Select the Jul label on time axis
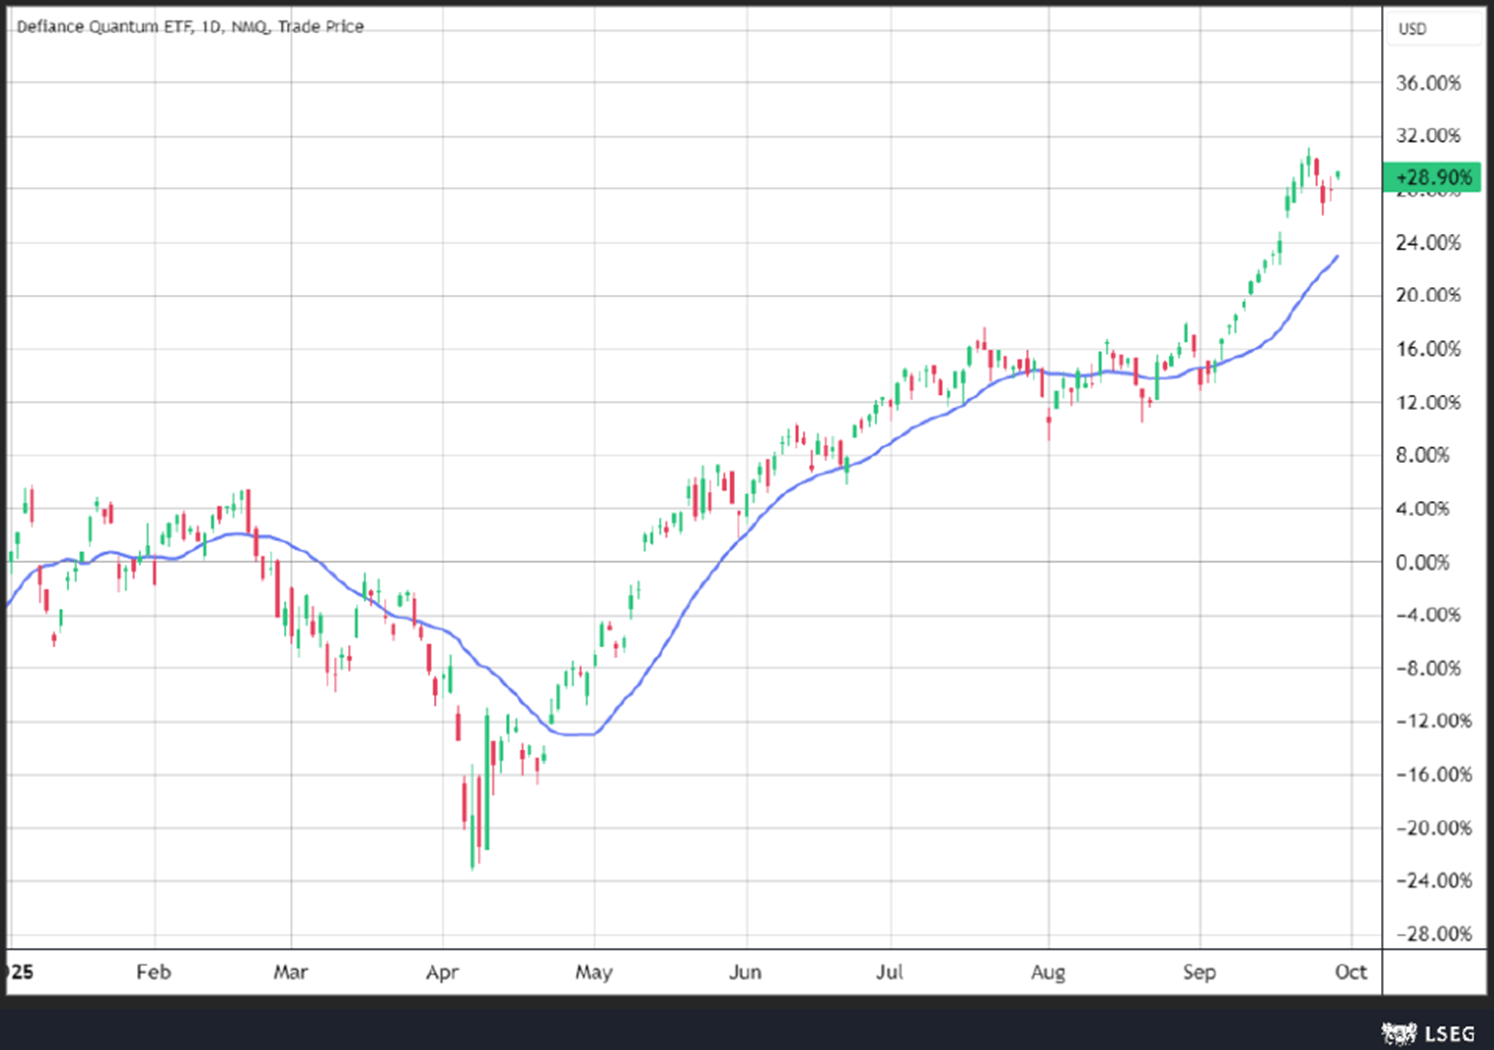 pyautogui.click(x=889, y=972)
